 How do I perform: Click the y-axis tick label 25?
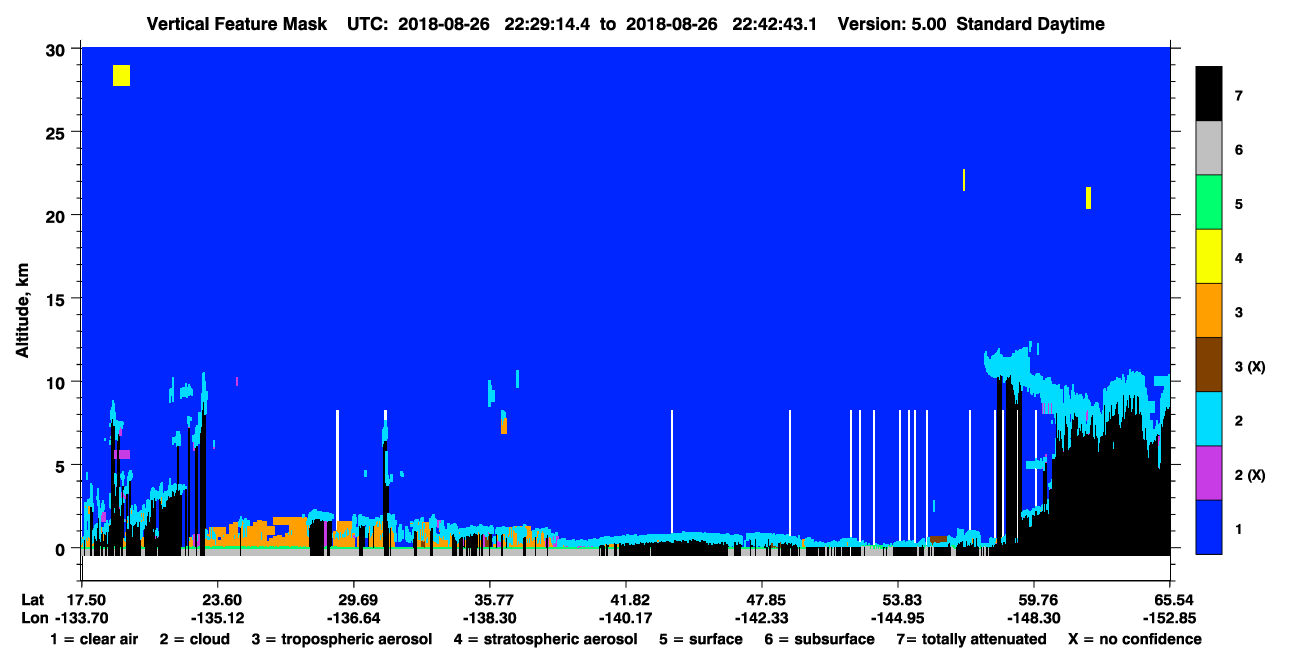coord(56,132)
